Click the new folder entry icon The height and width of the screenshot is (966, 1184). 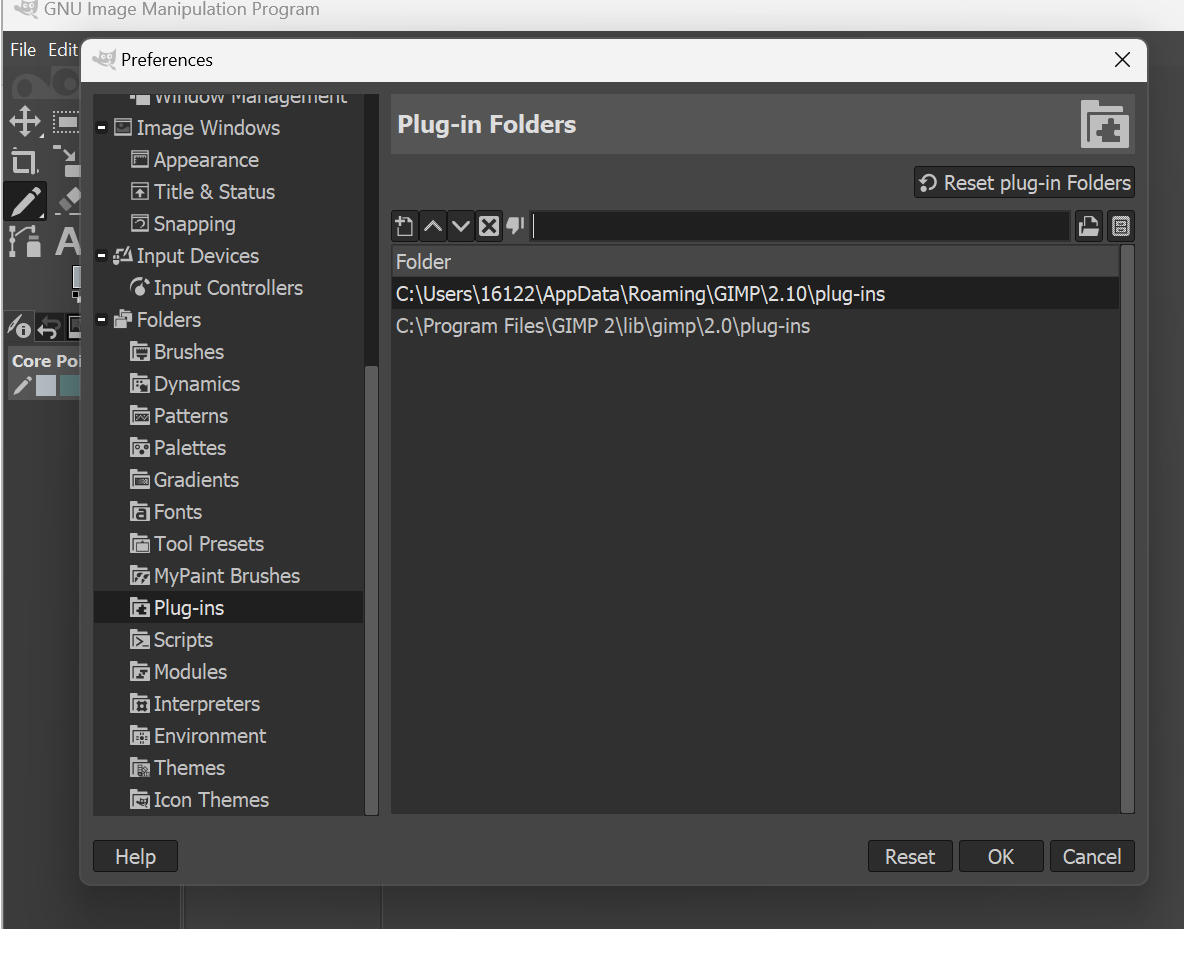404,226
